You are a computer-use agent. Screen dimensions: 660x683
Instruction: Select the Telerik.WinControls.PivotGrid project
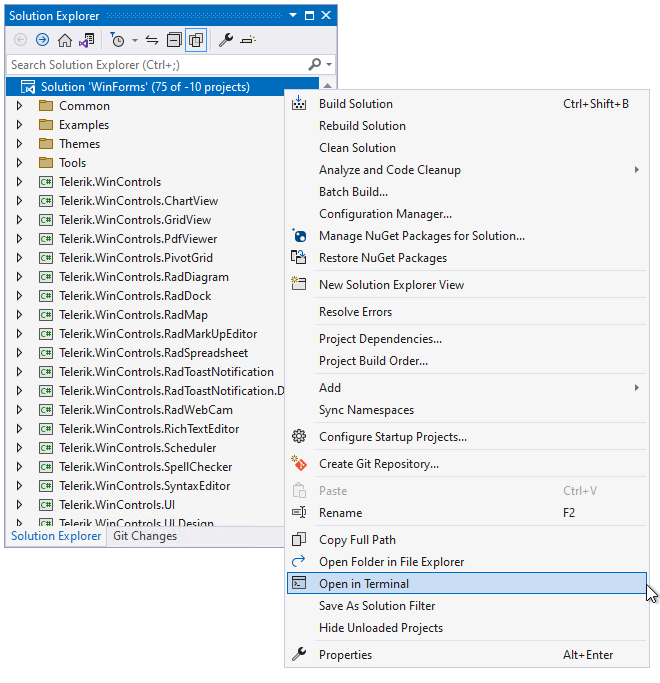point(135,257)
